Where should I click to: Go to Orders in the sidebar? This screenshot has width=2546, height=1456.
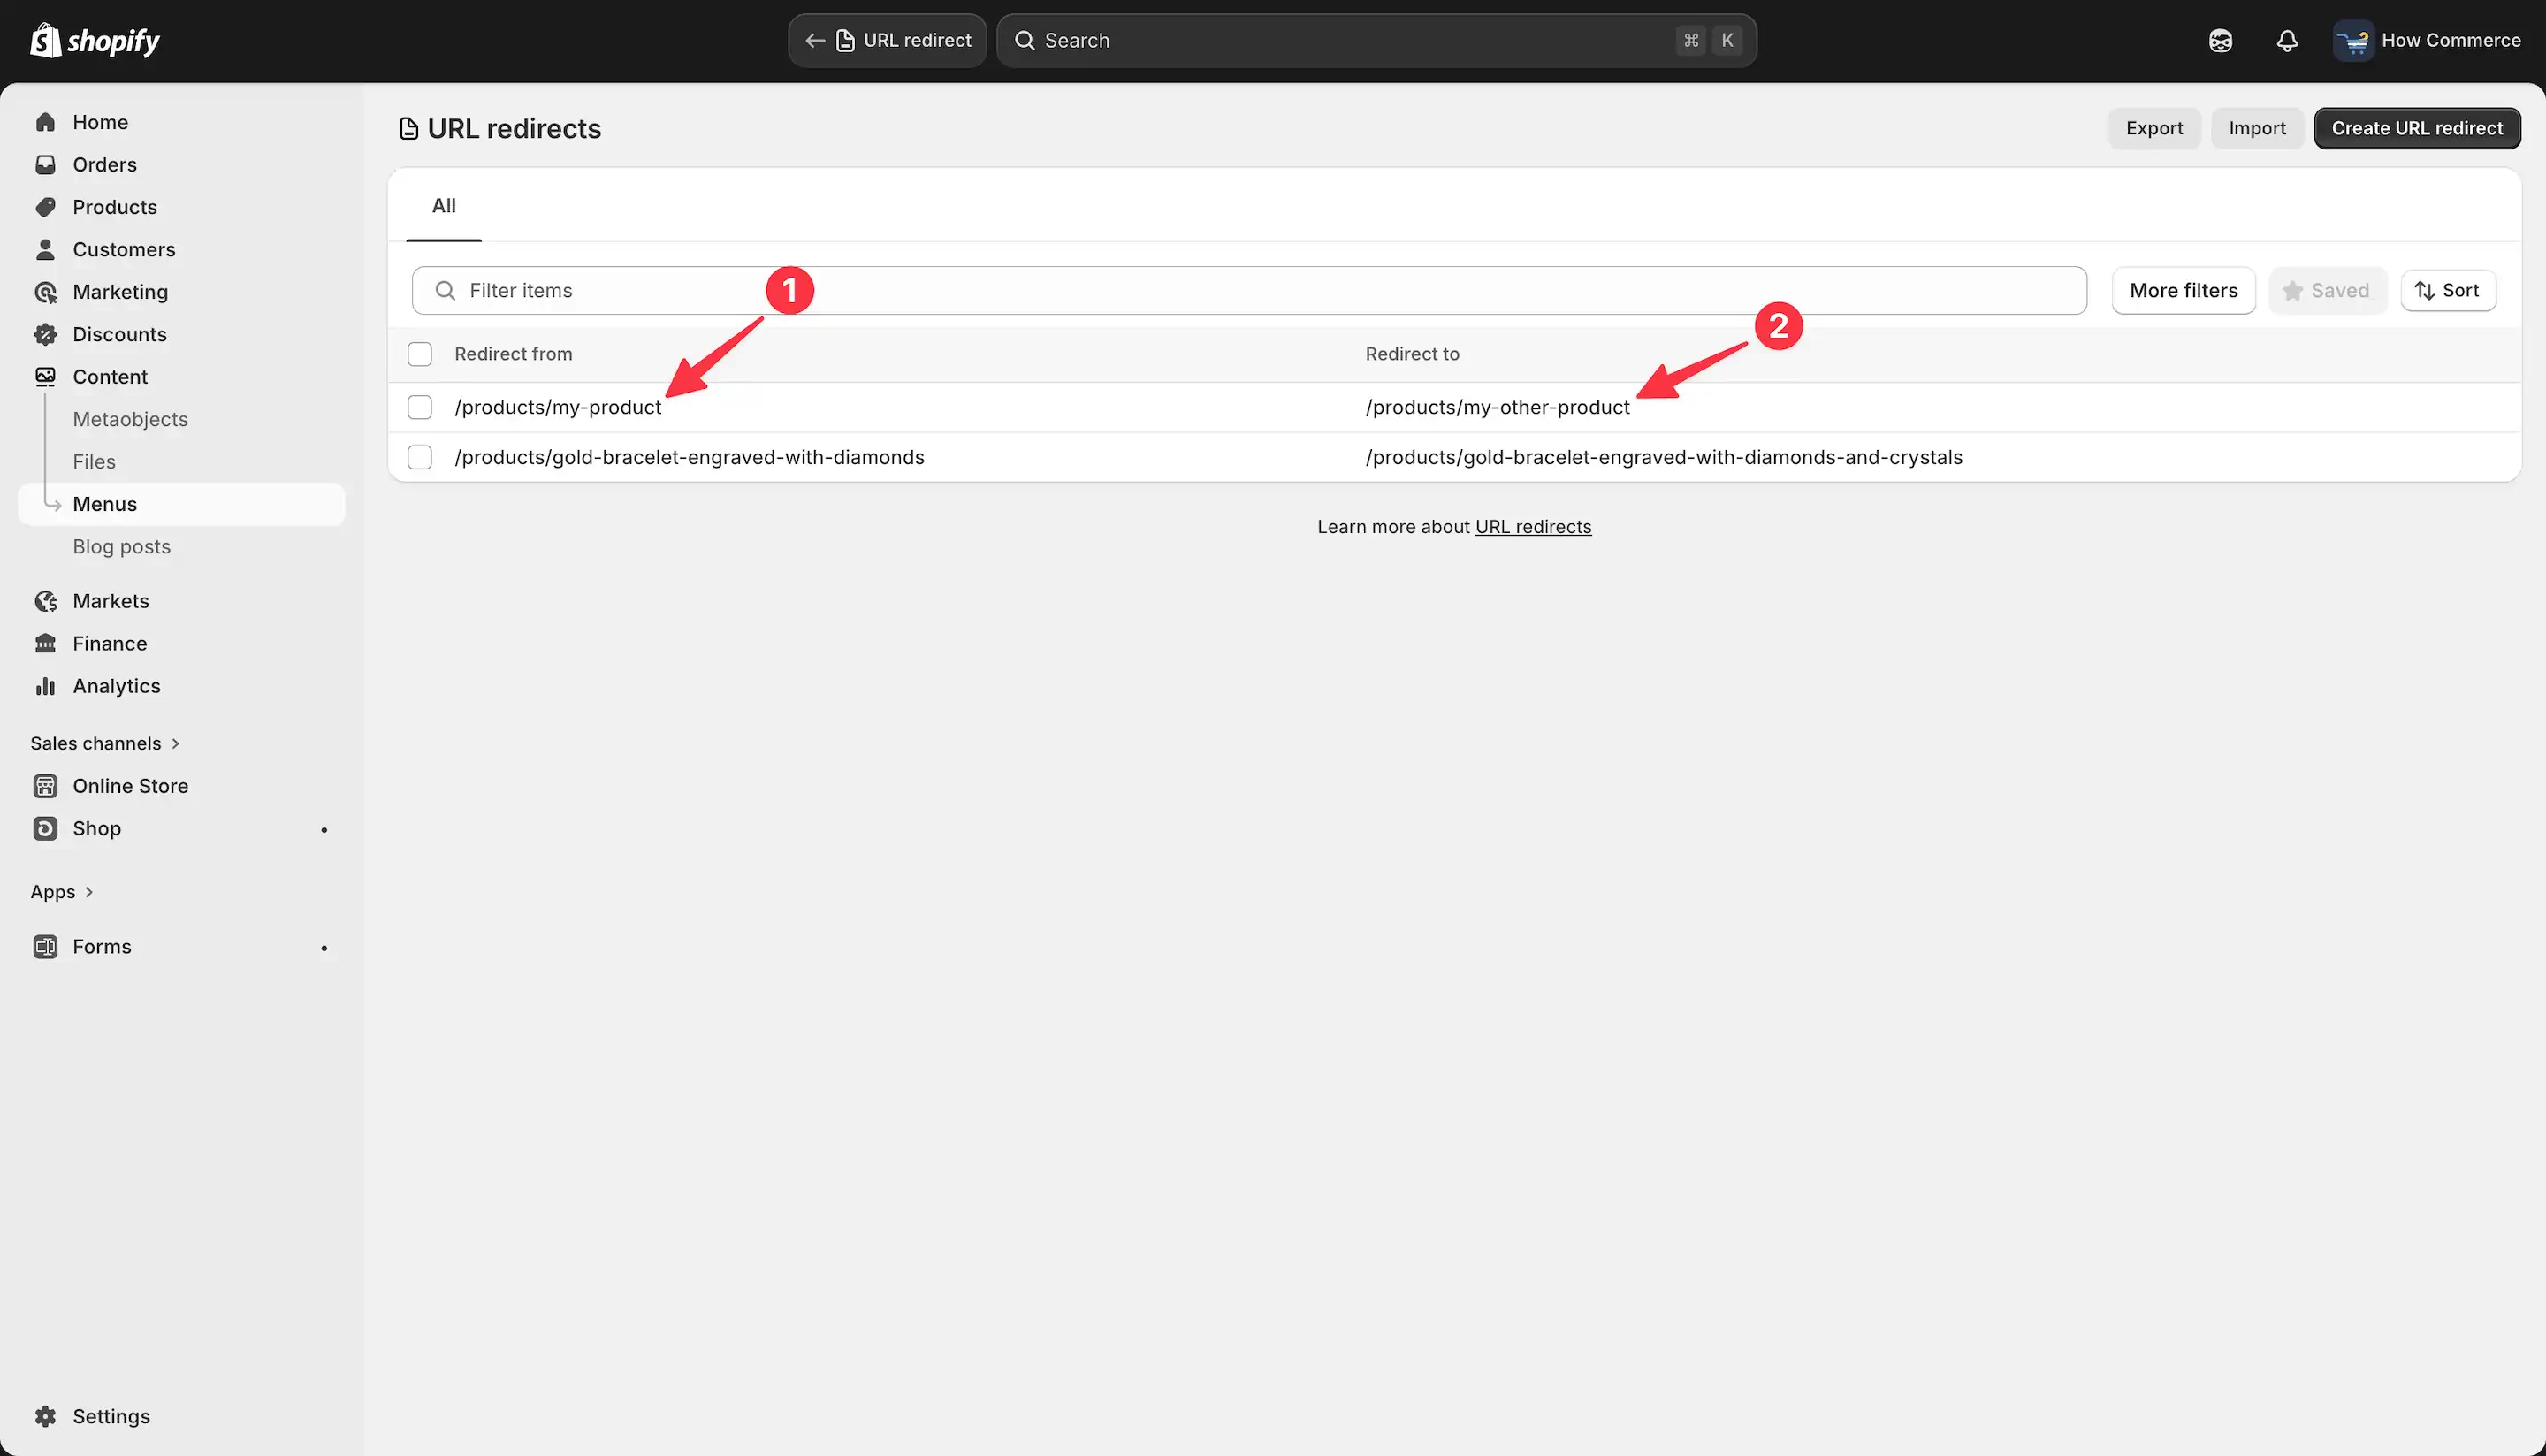[104, 164]
